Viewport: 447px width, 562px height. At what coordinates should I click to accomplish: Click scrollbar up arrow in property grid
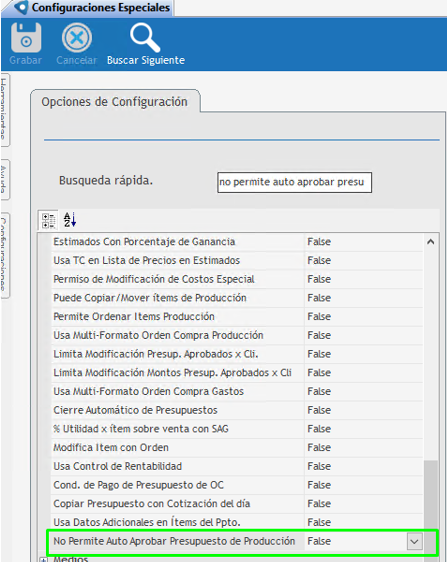point(431,242)
